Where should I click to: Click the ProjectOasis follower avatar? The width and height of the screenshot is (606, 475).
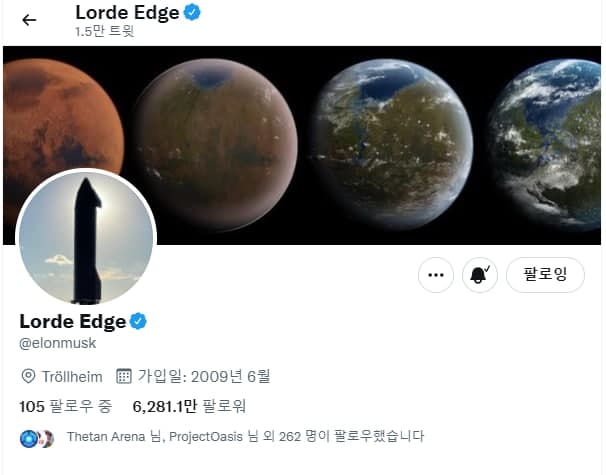pyautogui.click(x=47, y=439)
